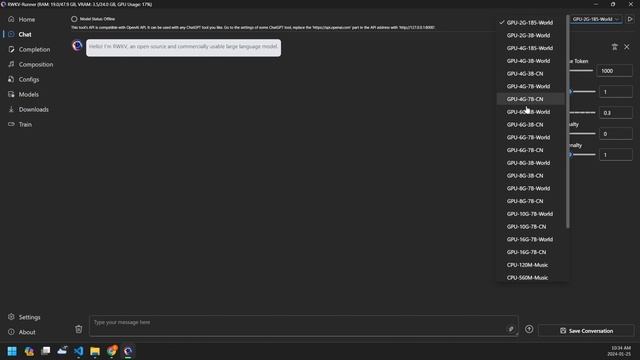Choose GPU-4G-3B-CN config
Image resolution: width=640 pixels, height=360 pixels.
530,73
